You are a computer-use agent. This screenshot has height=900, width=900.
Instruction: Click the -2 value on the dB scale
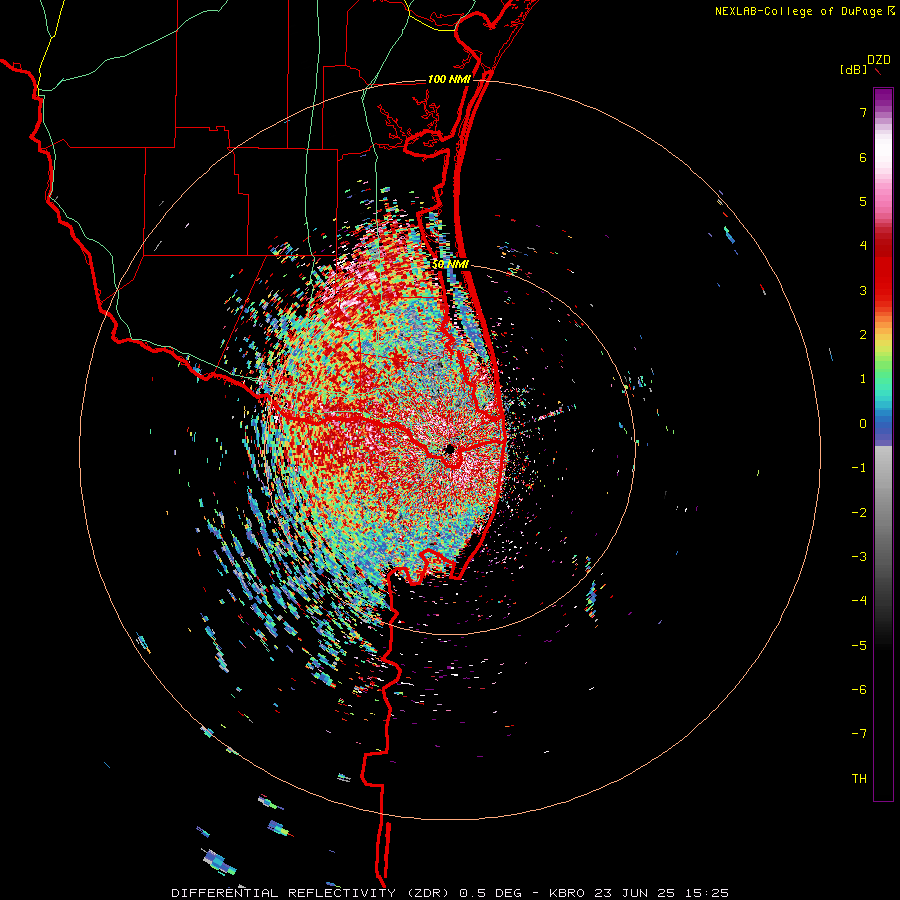pyautogui.click(x=859, y=513)
